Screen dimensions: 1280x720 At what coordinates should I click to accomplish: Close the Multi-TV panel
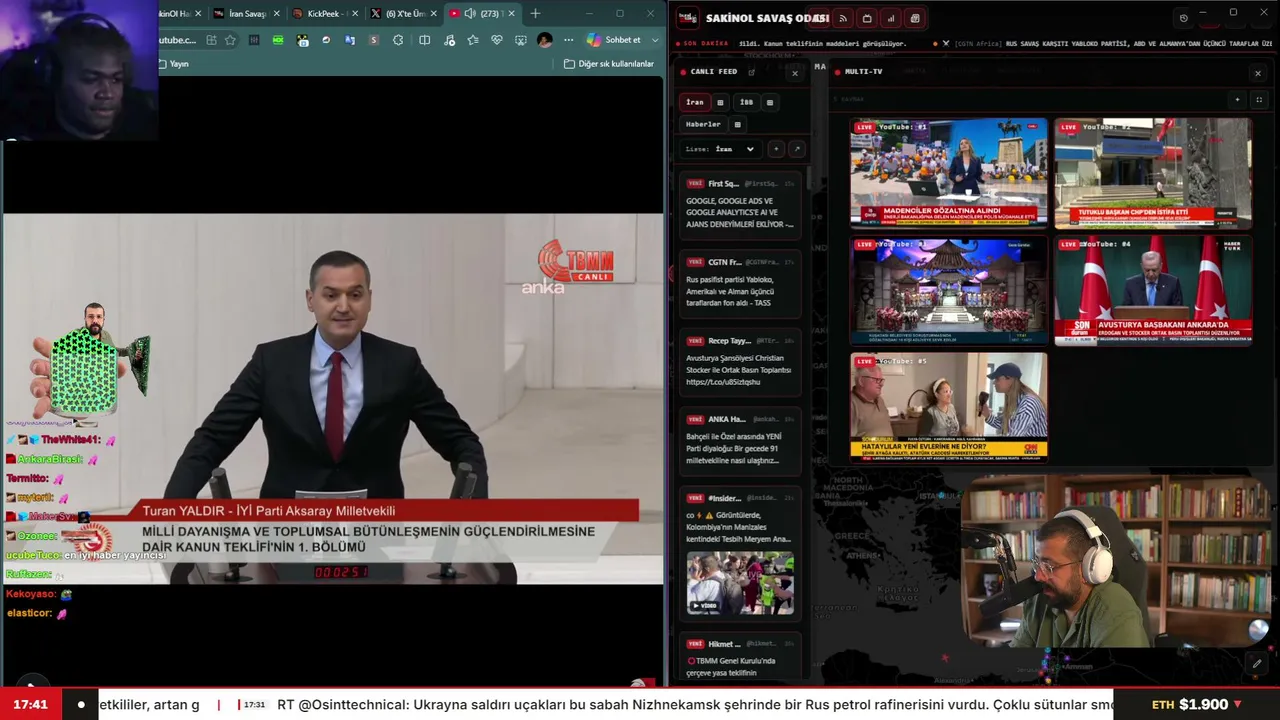(1258, 73)
